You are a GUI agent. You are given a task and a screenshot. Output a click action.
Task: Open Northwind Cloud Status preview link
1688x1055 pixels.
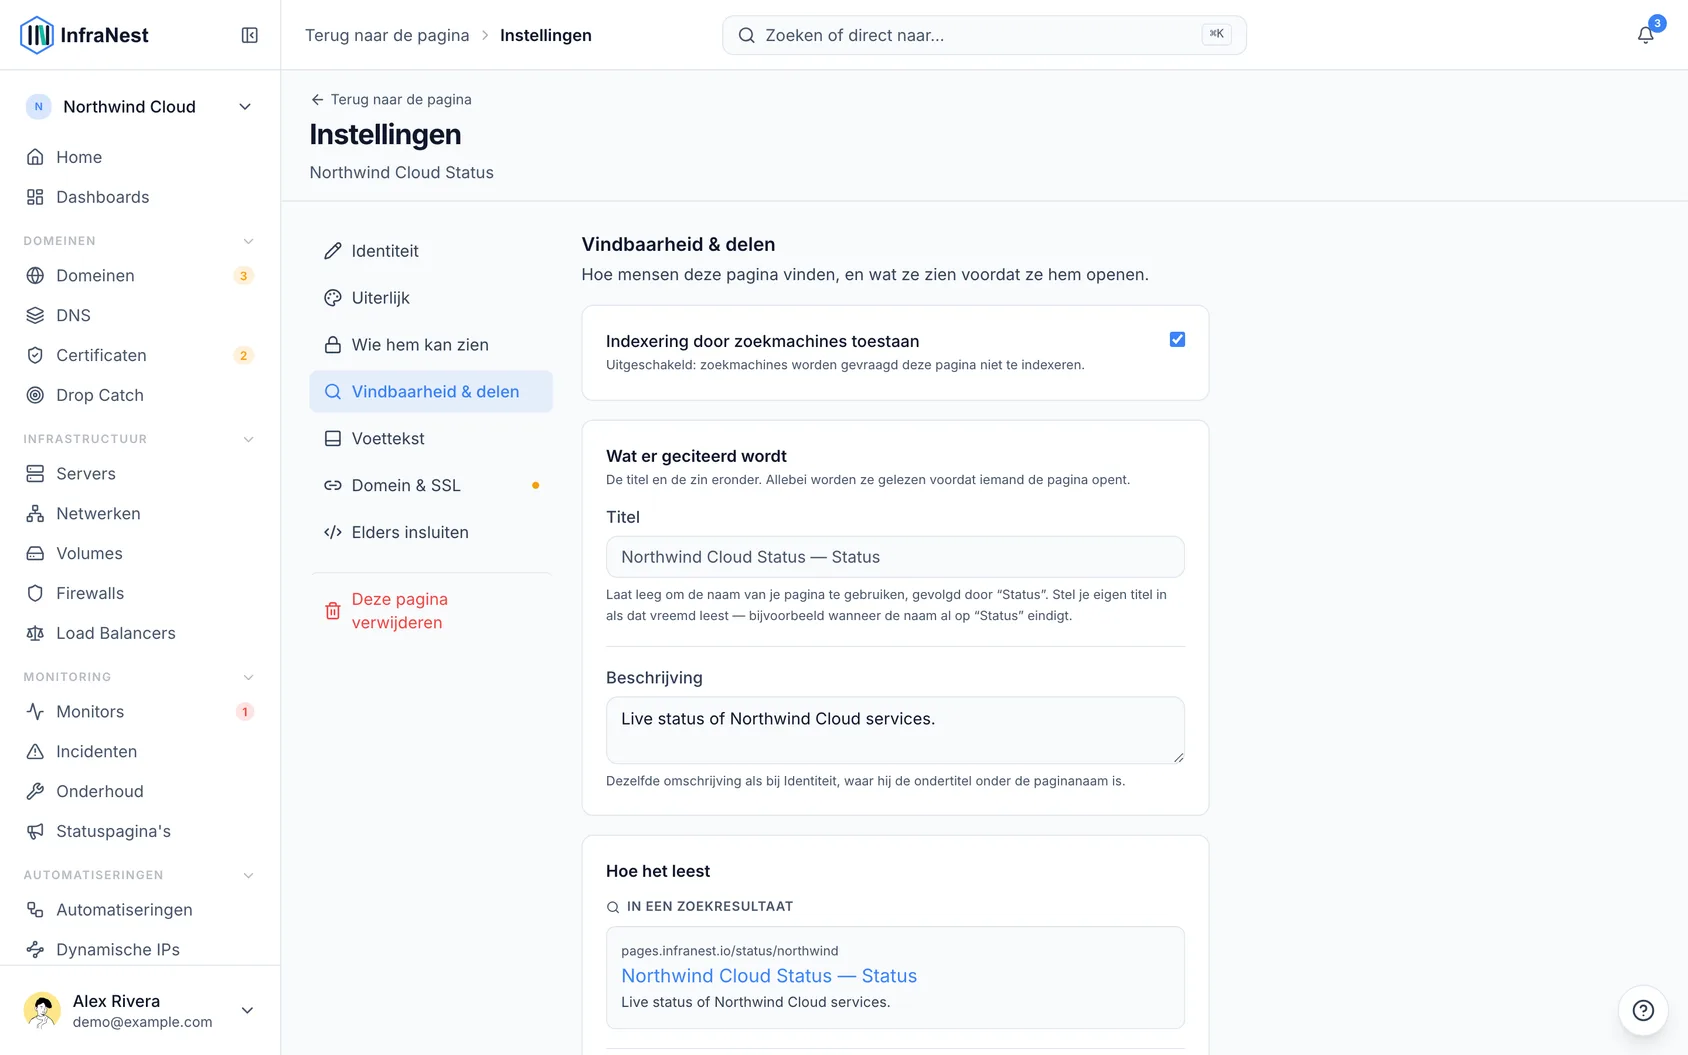pyautogui.click(x=769, y=976)
